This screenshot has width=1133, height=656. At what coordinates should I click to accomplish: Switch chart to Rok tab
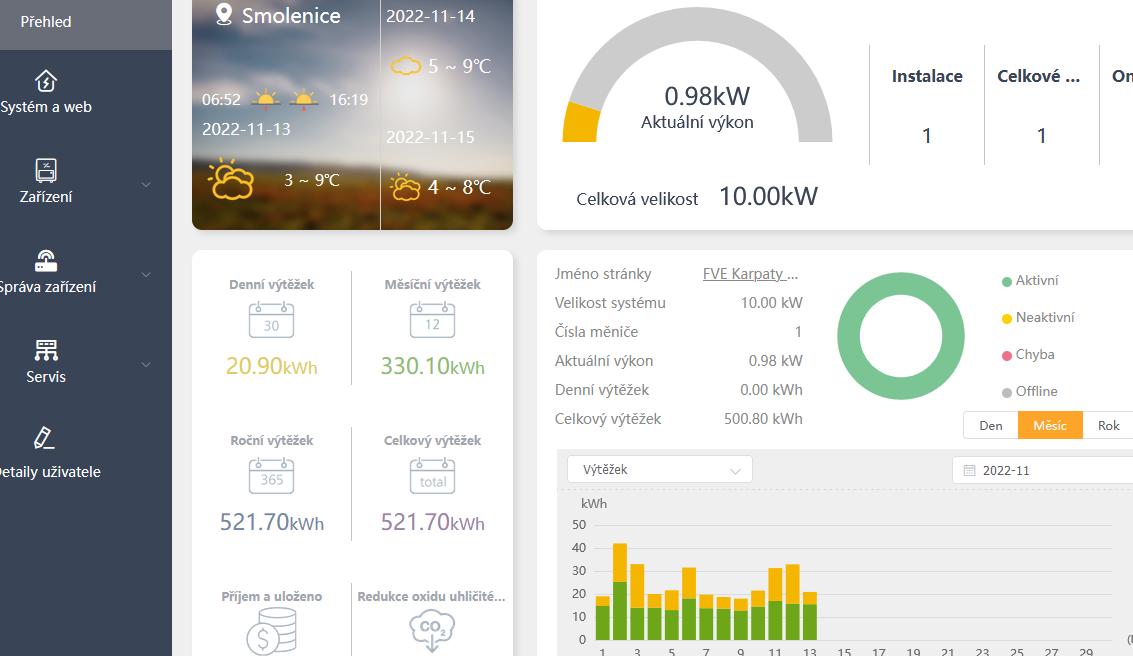[x=1108, y=425]
